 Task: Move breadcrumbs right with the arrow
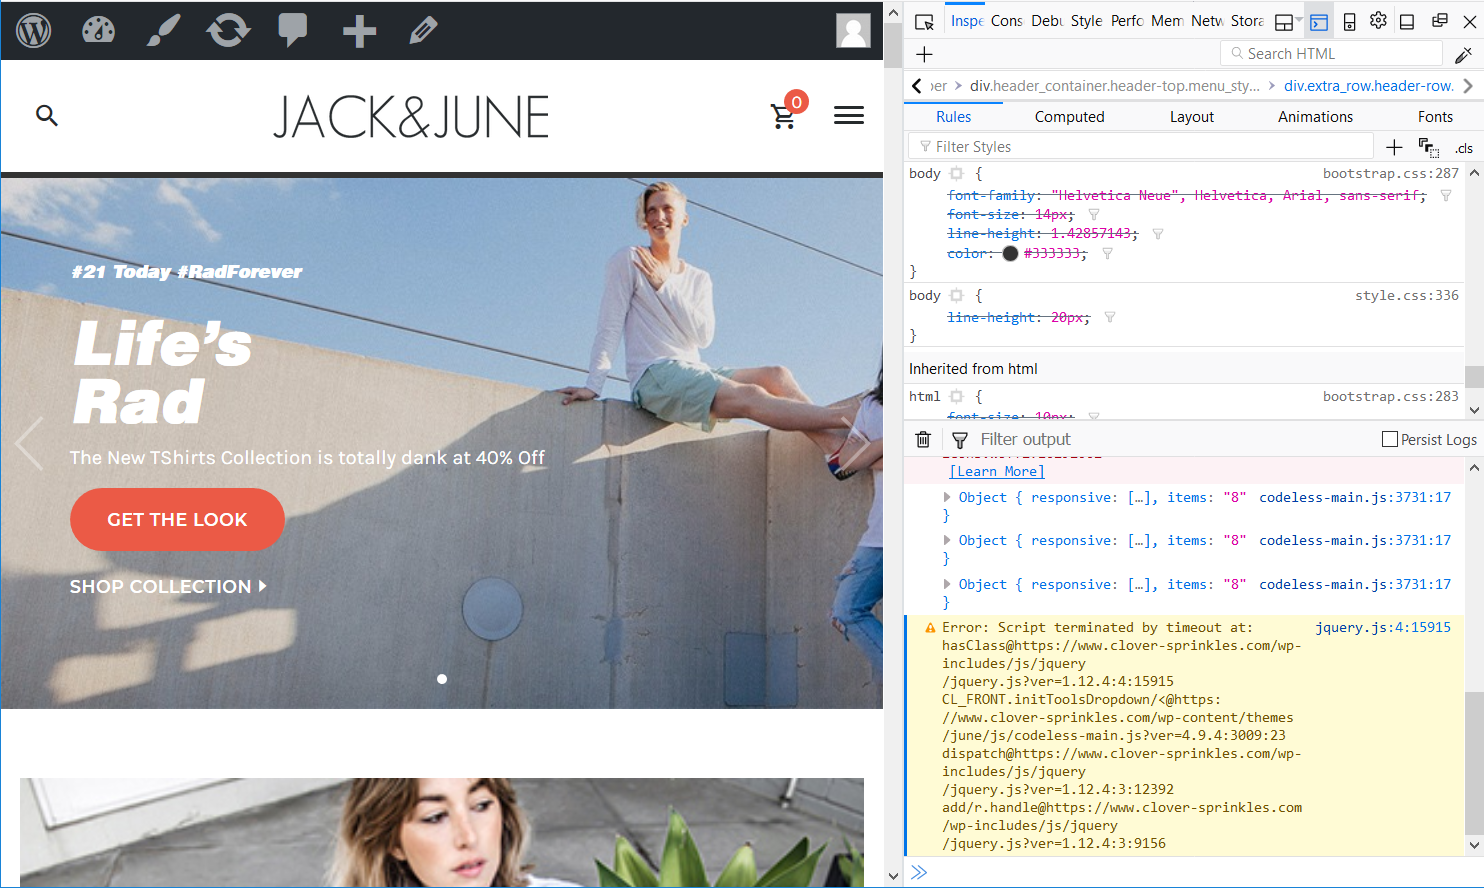(x=1468, y=86)
